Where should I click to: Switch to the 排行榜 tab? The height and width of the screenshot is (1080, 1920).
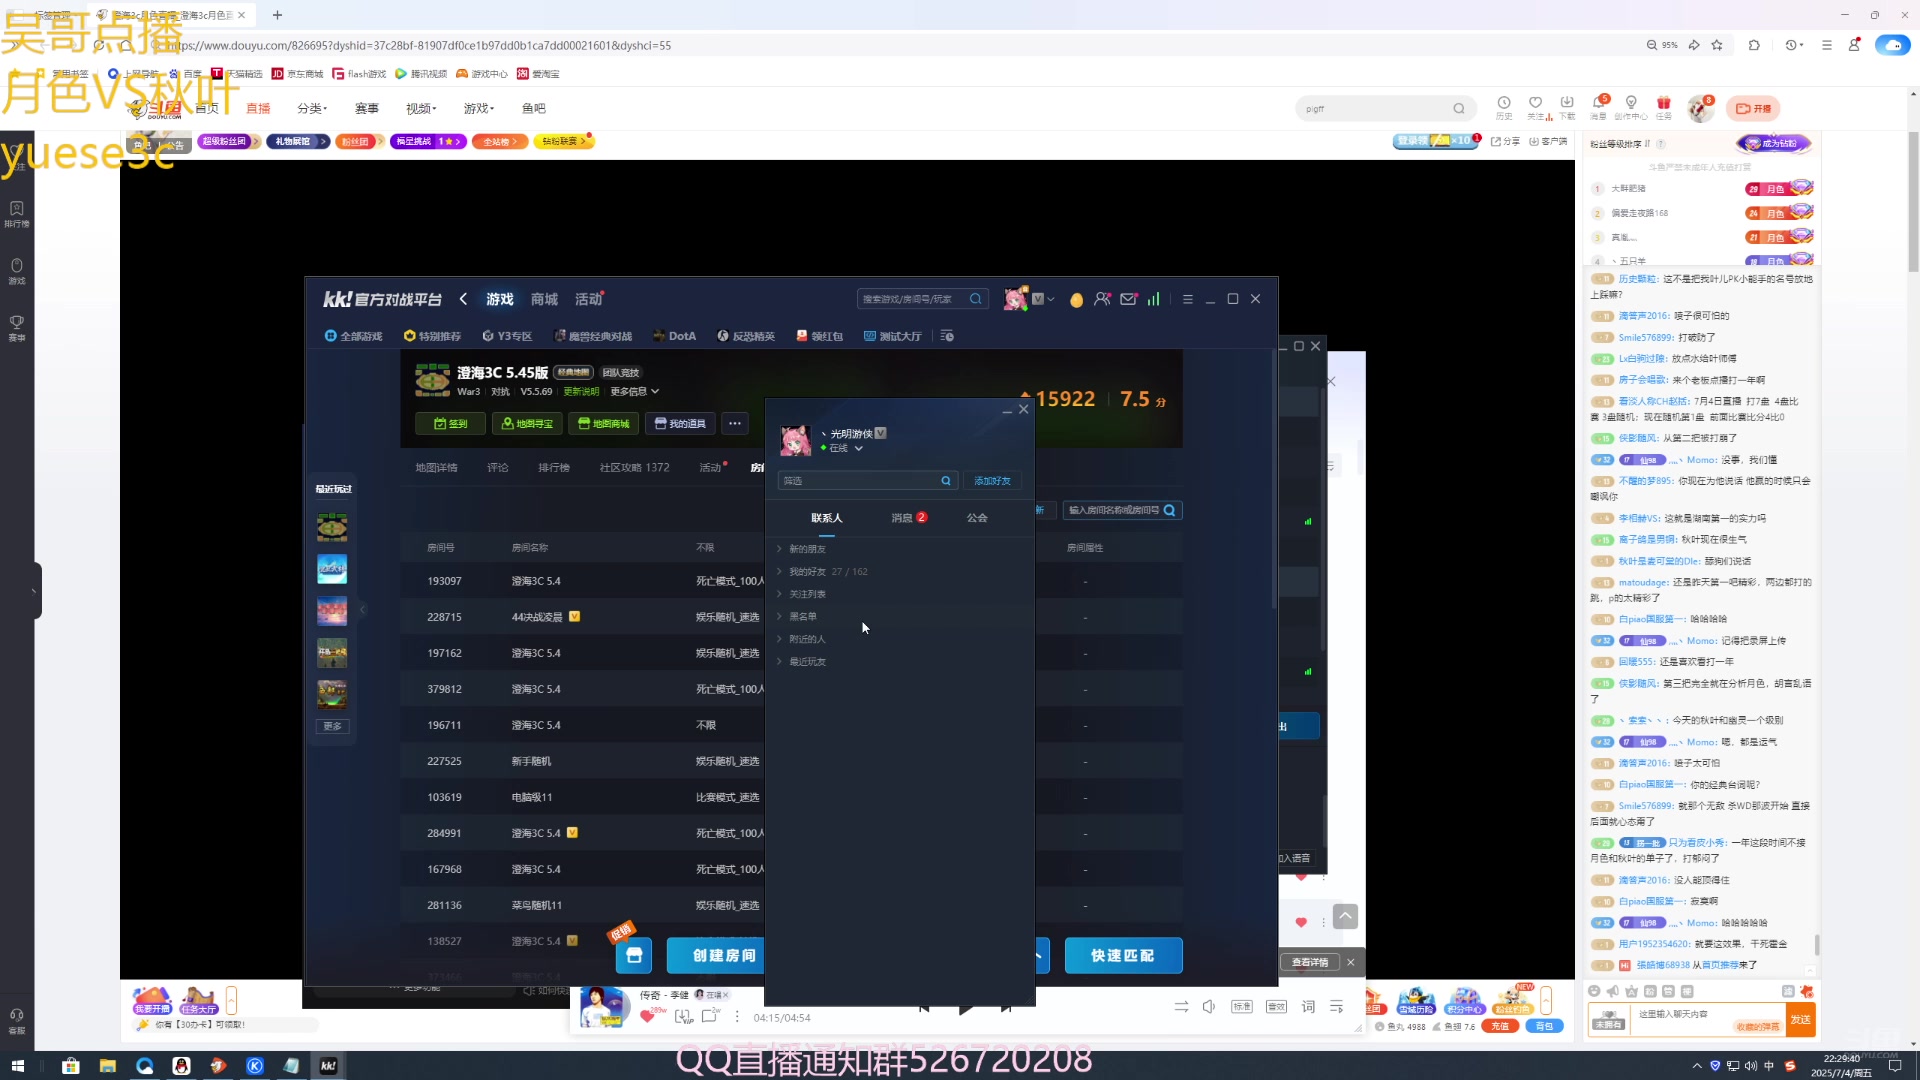click(x=553, y=468)
